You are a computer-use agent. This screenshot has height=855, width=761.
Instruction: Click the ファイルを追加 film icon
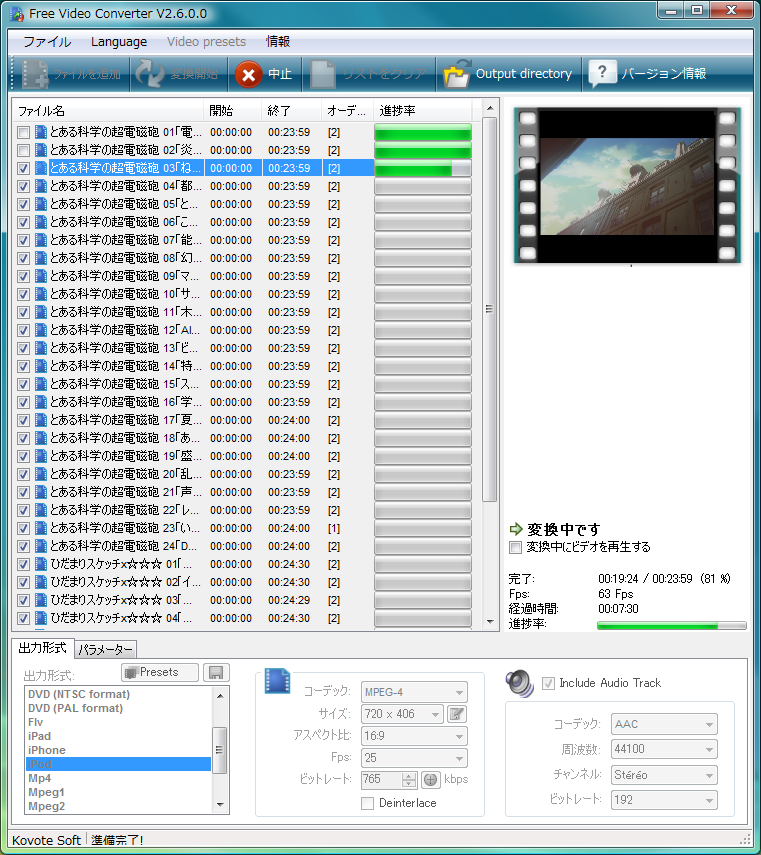pyautogui.click(x=35, y=74)
